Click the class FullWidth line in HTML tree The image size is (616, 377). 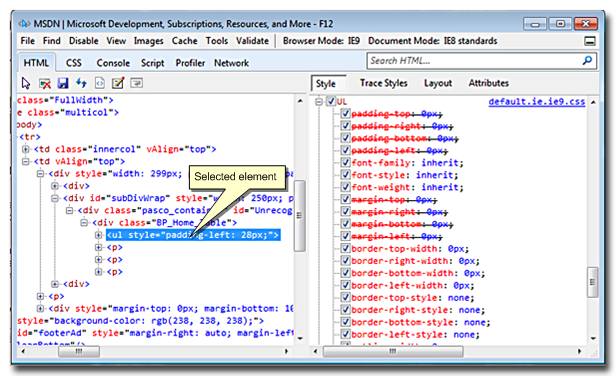(x=65, y=100)
